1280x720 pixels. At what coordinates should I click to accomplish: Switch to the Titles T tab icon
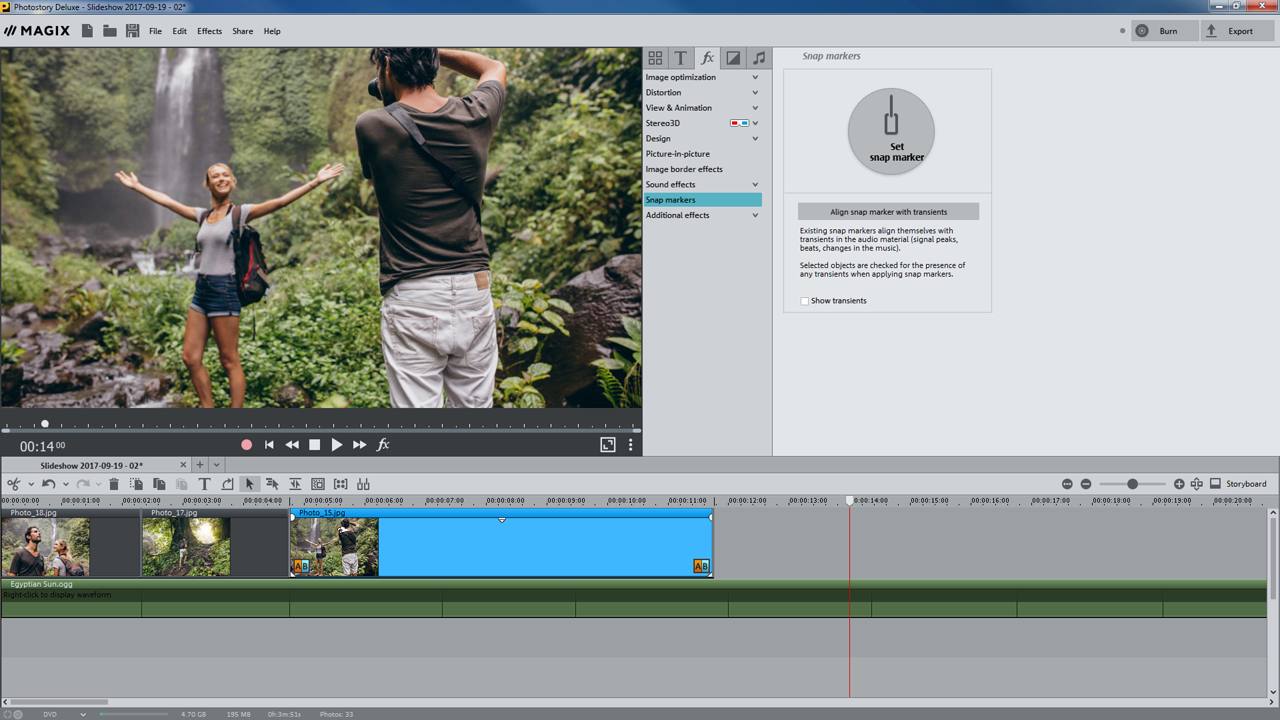click(680, 58)
